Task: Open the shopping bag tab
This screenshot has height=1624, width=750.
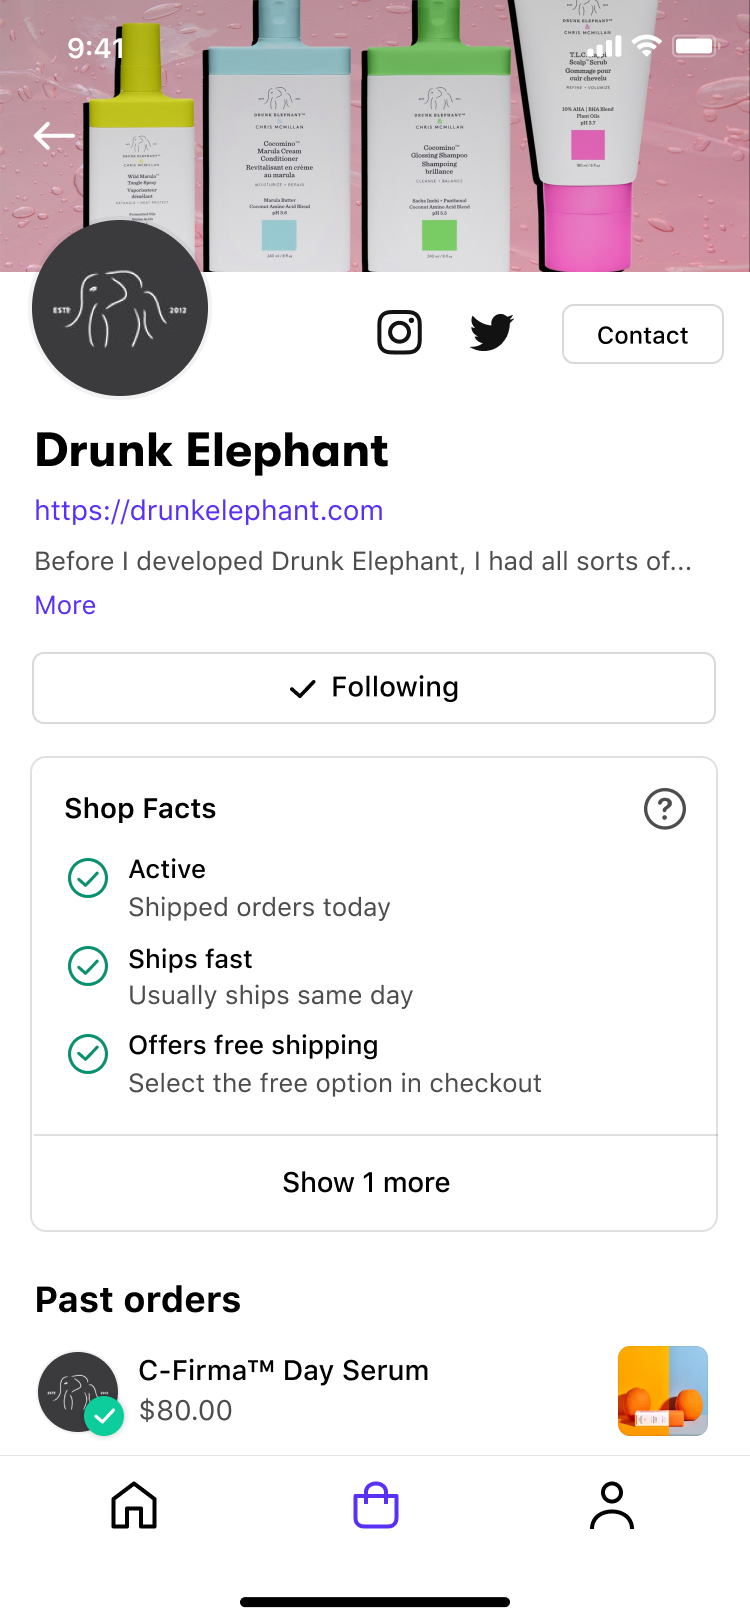Action: [x=376, y=1505]
